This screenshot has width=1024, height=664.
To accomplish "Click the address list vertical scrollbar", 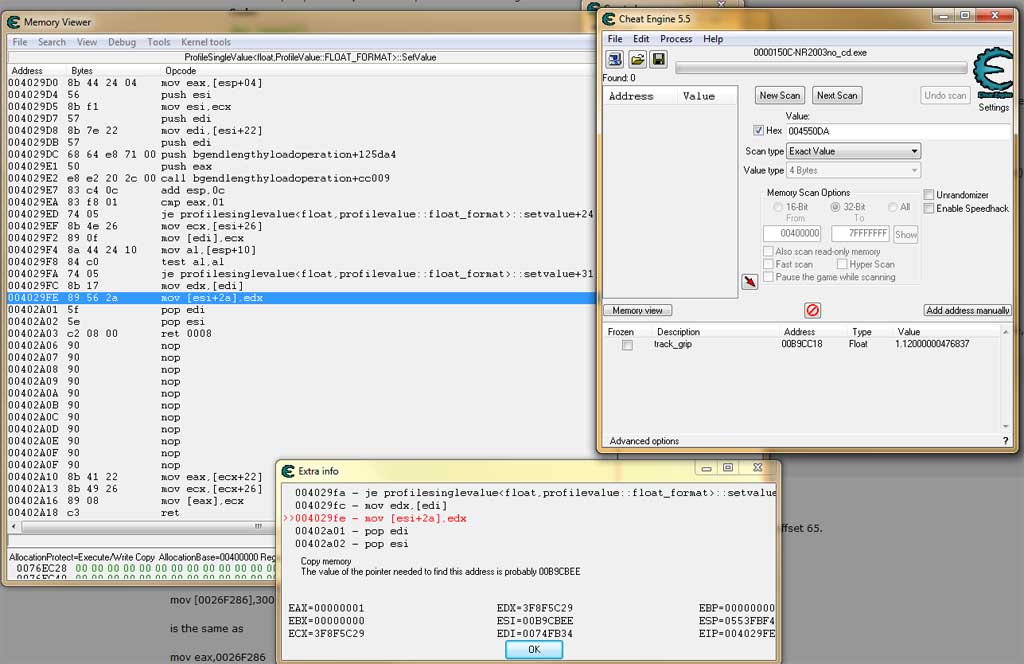I will point(1006,379).
